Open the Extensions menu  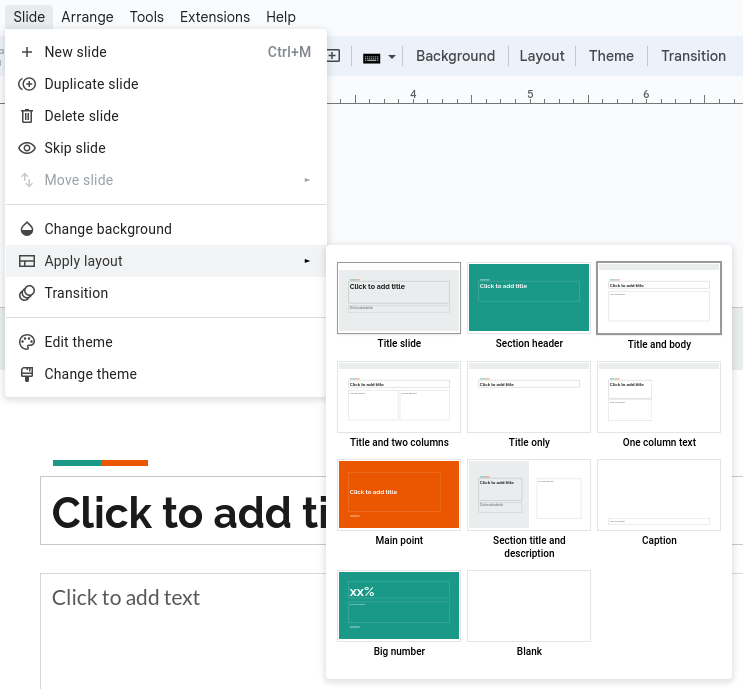click(215, 17)
